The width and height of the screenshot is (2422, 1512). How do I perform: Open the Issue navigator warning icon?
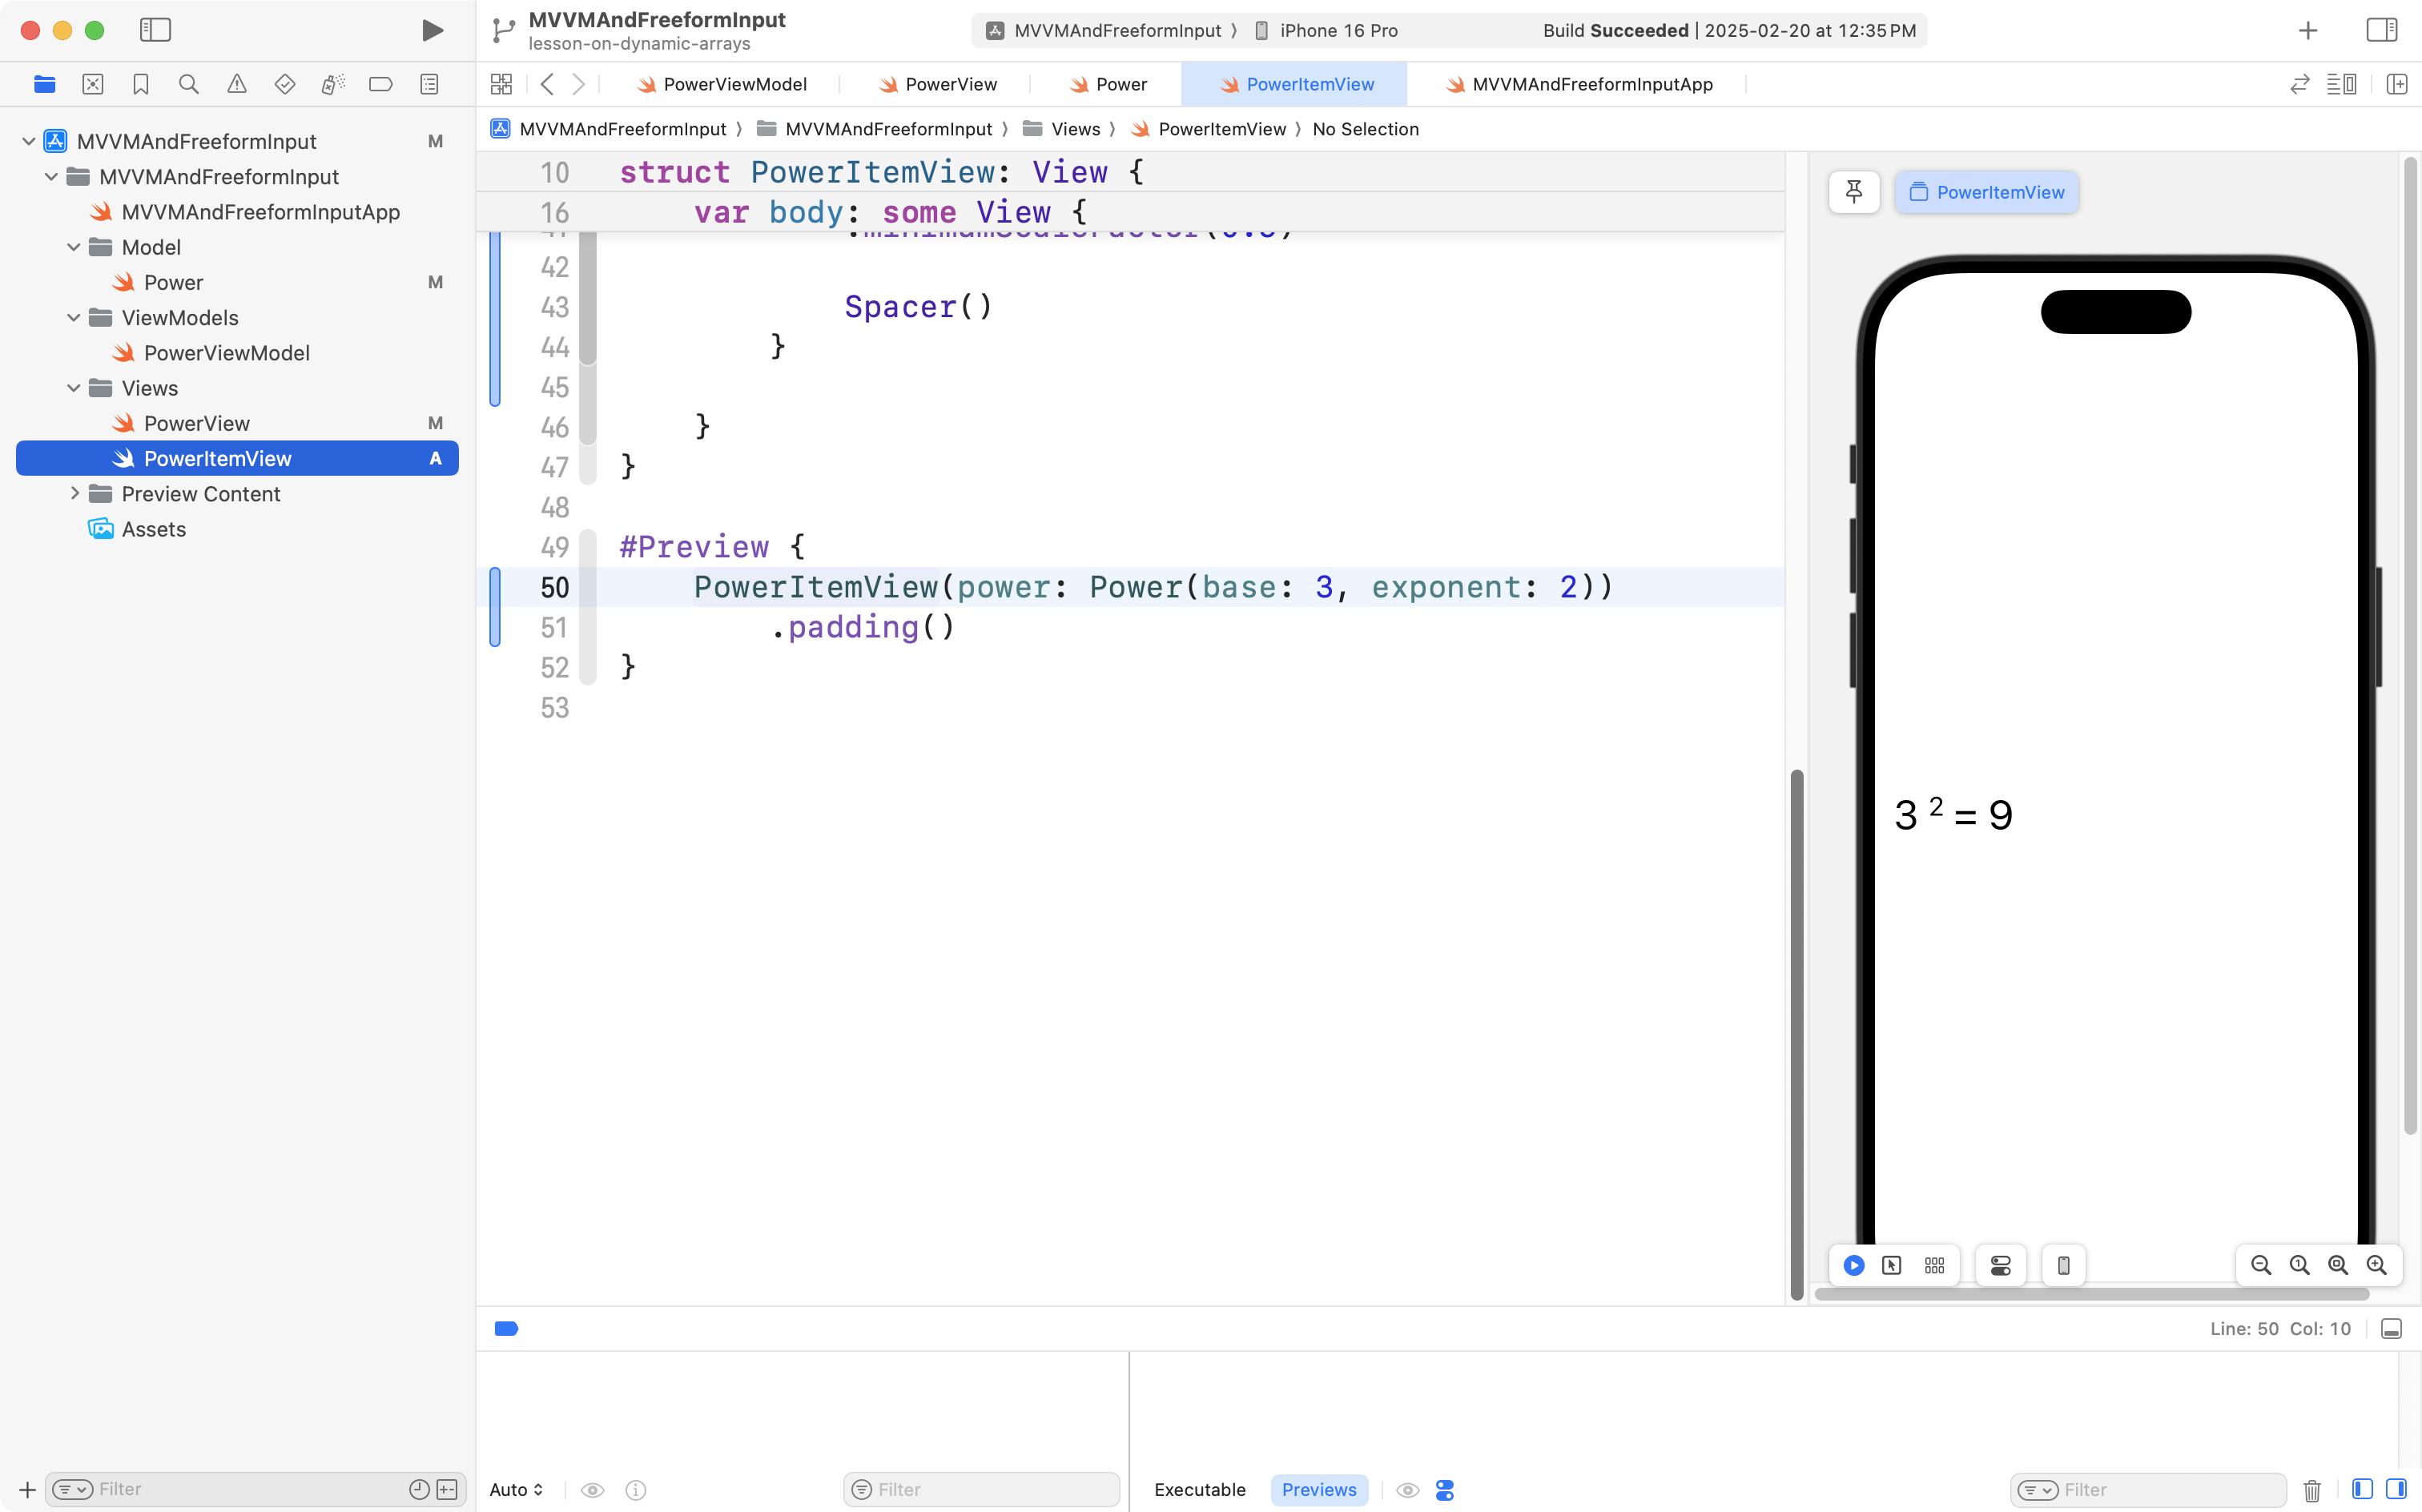(236, 84)
